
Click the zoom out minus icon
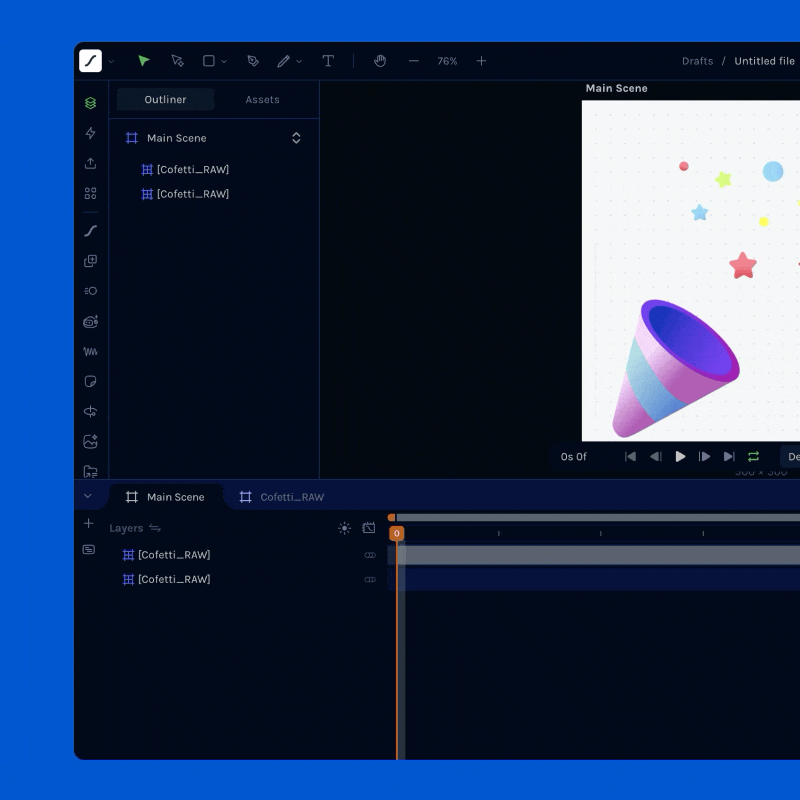(x=413, y=61)
